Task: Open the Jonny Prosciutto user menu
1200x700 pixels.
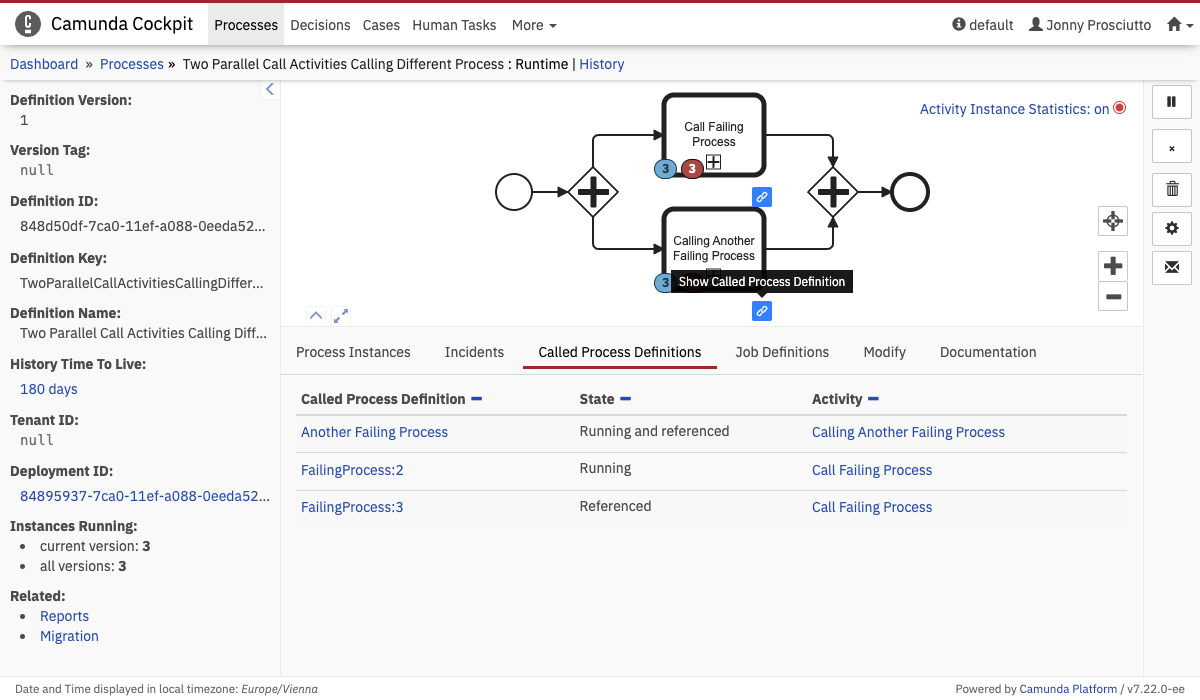Action: (1090, 25)
